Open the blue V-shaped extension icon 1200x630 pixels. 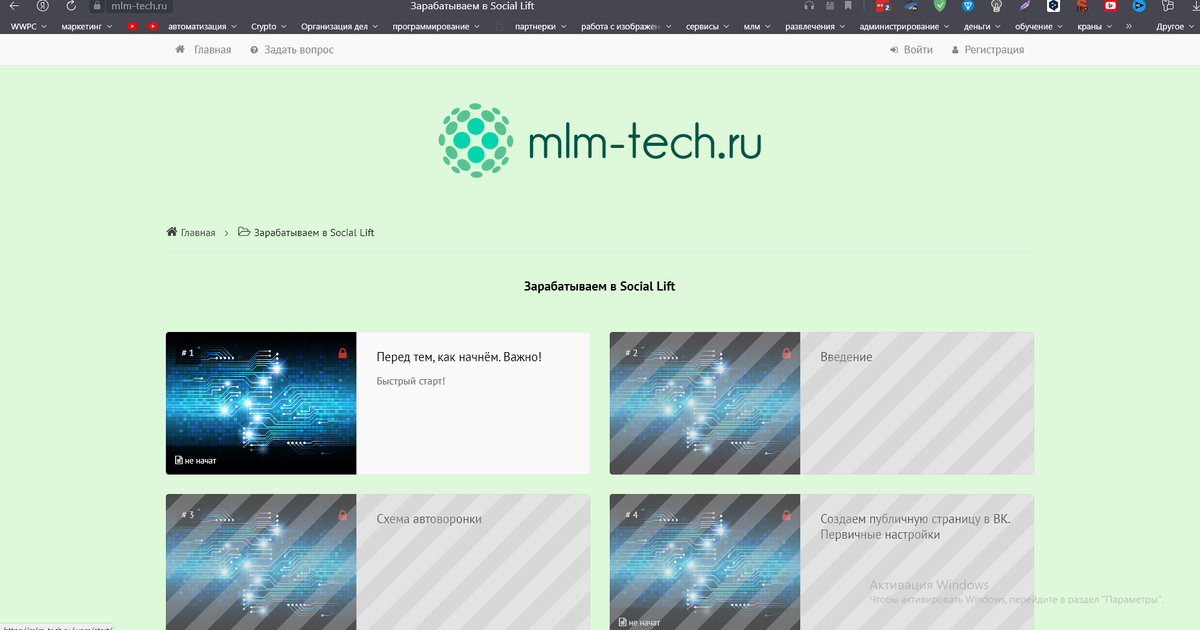click(x=968, y=6)
